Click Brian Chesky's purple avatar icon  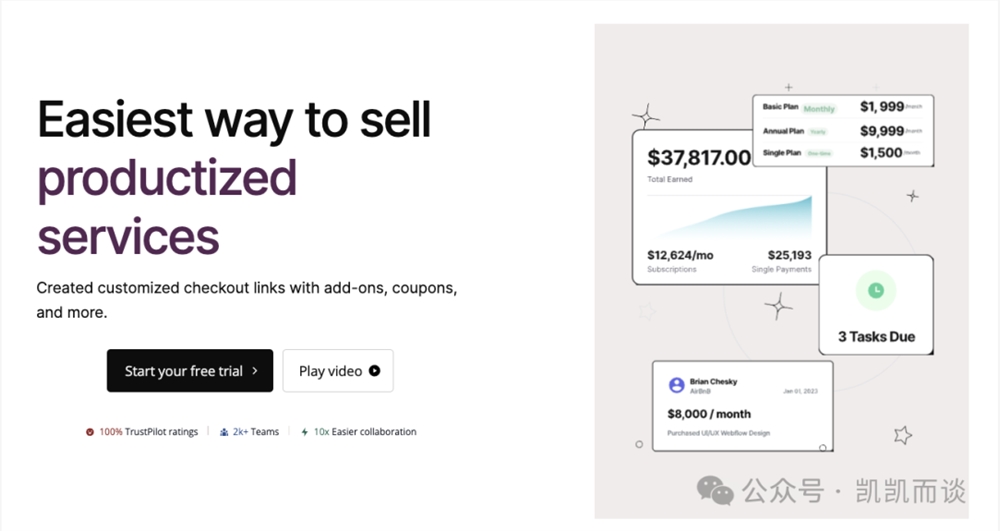click(677, 385)
